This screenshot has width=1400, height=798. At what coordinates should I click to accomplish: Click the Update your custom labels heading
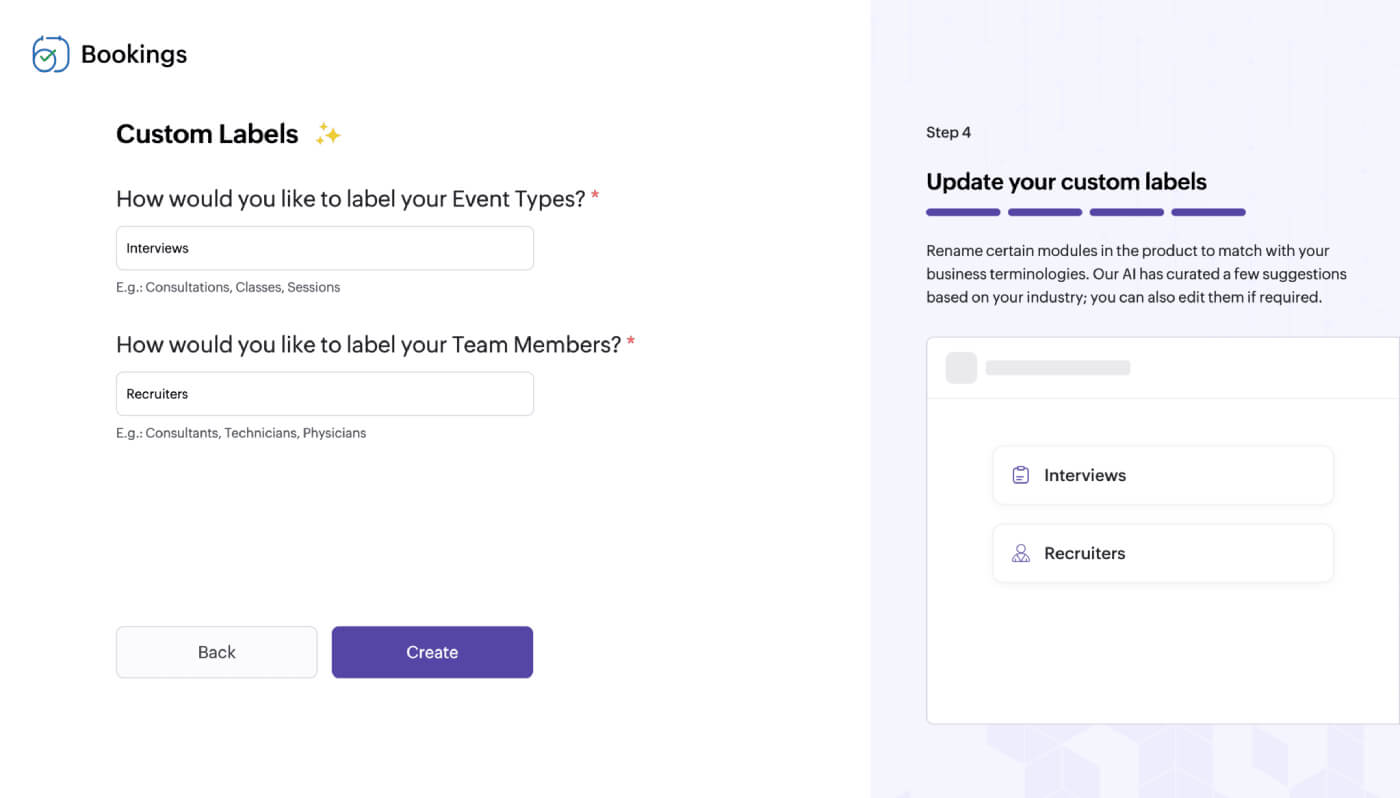tap(1065, 181)
